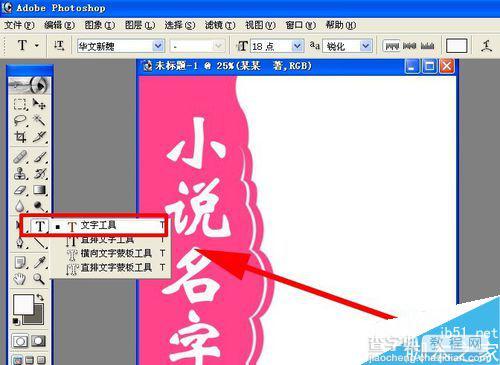Reset to default foreground and background colors

16,321
